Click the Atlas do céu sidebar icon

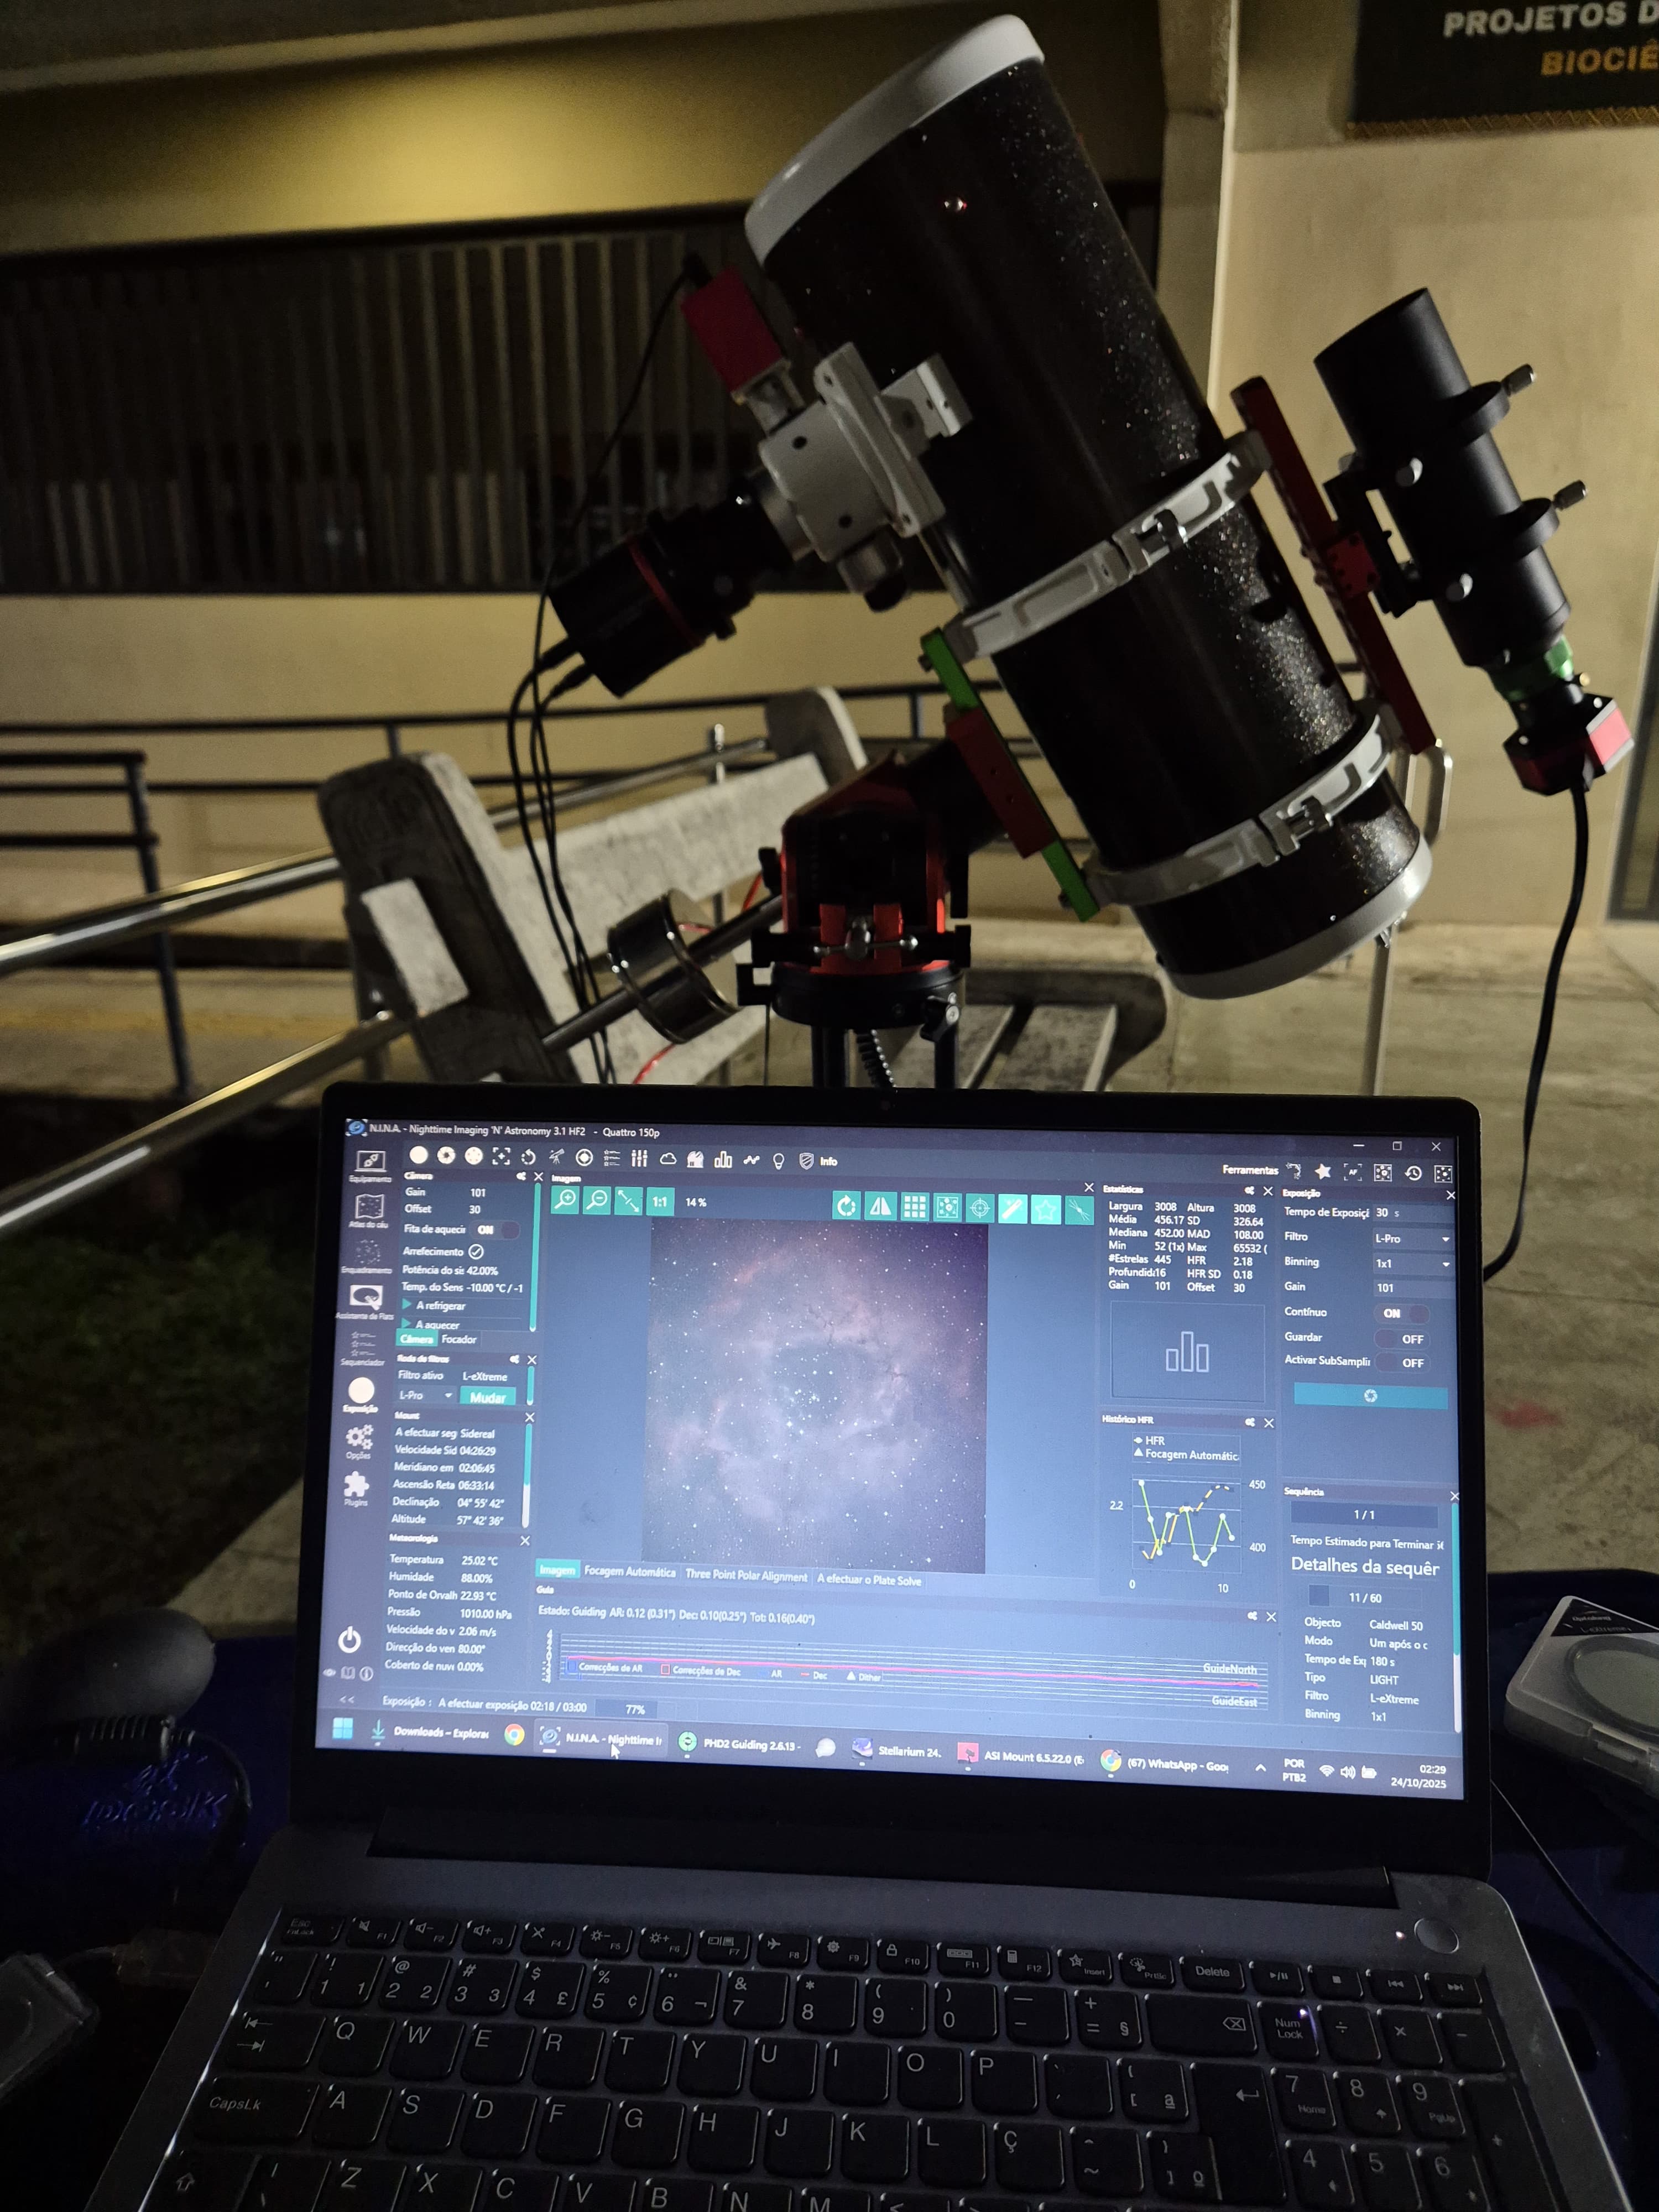click(369, 1208)
